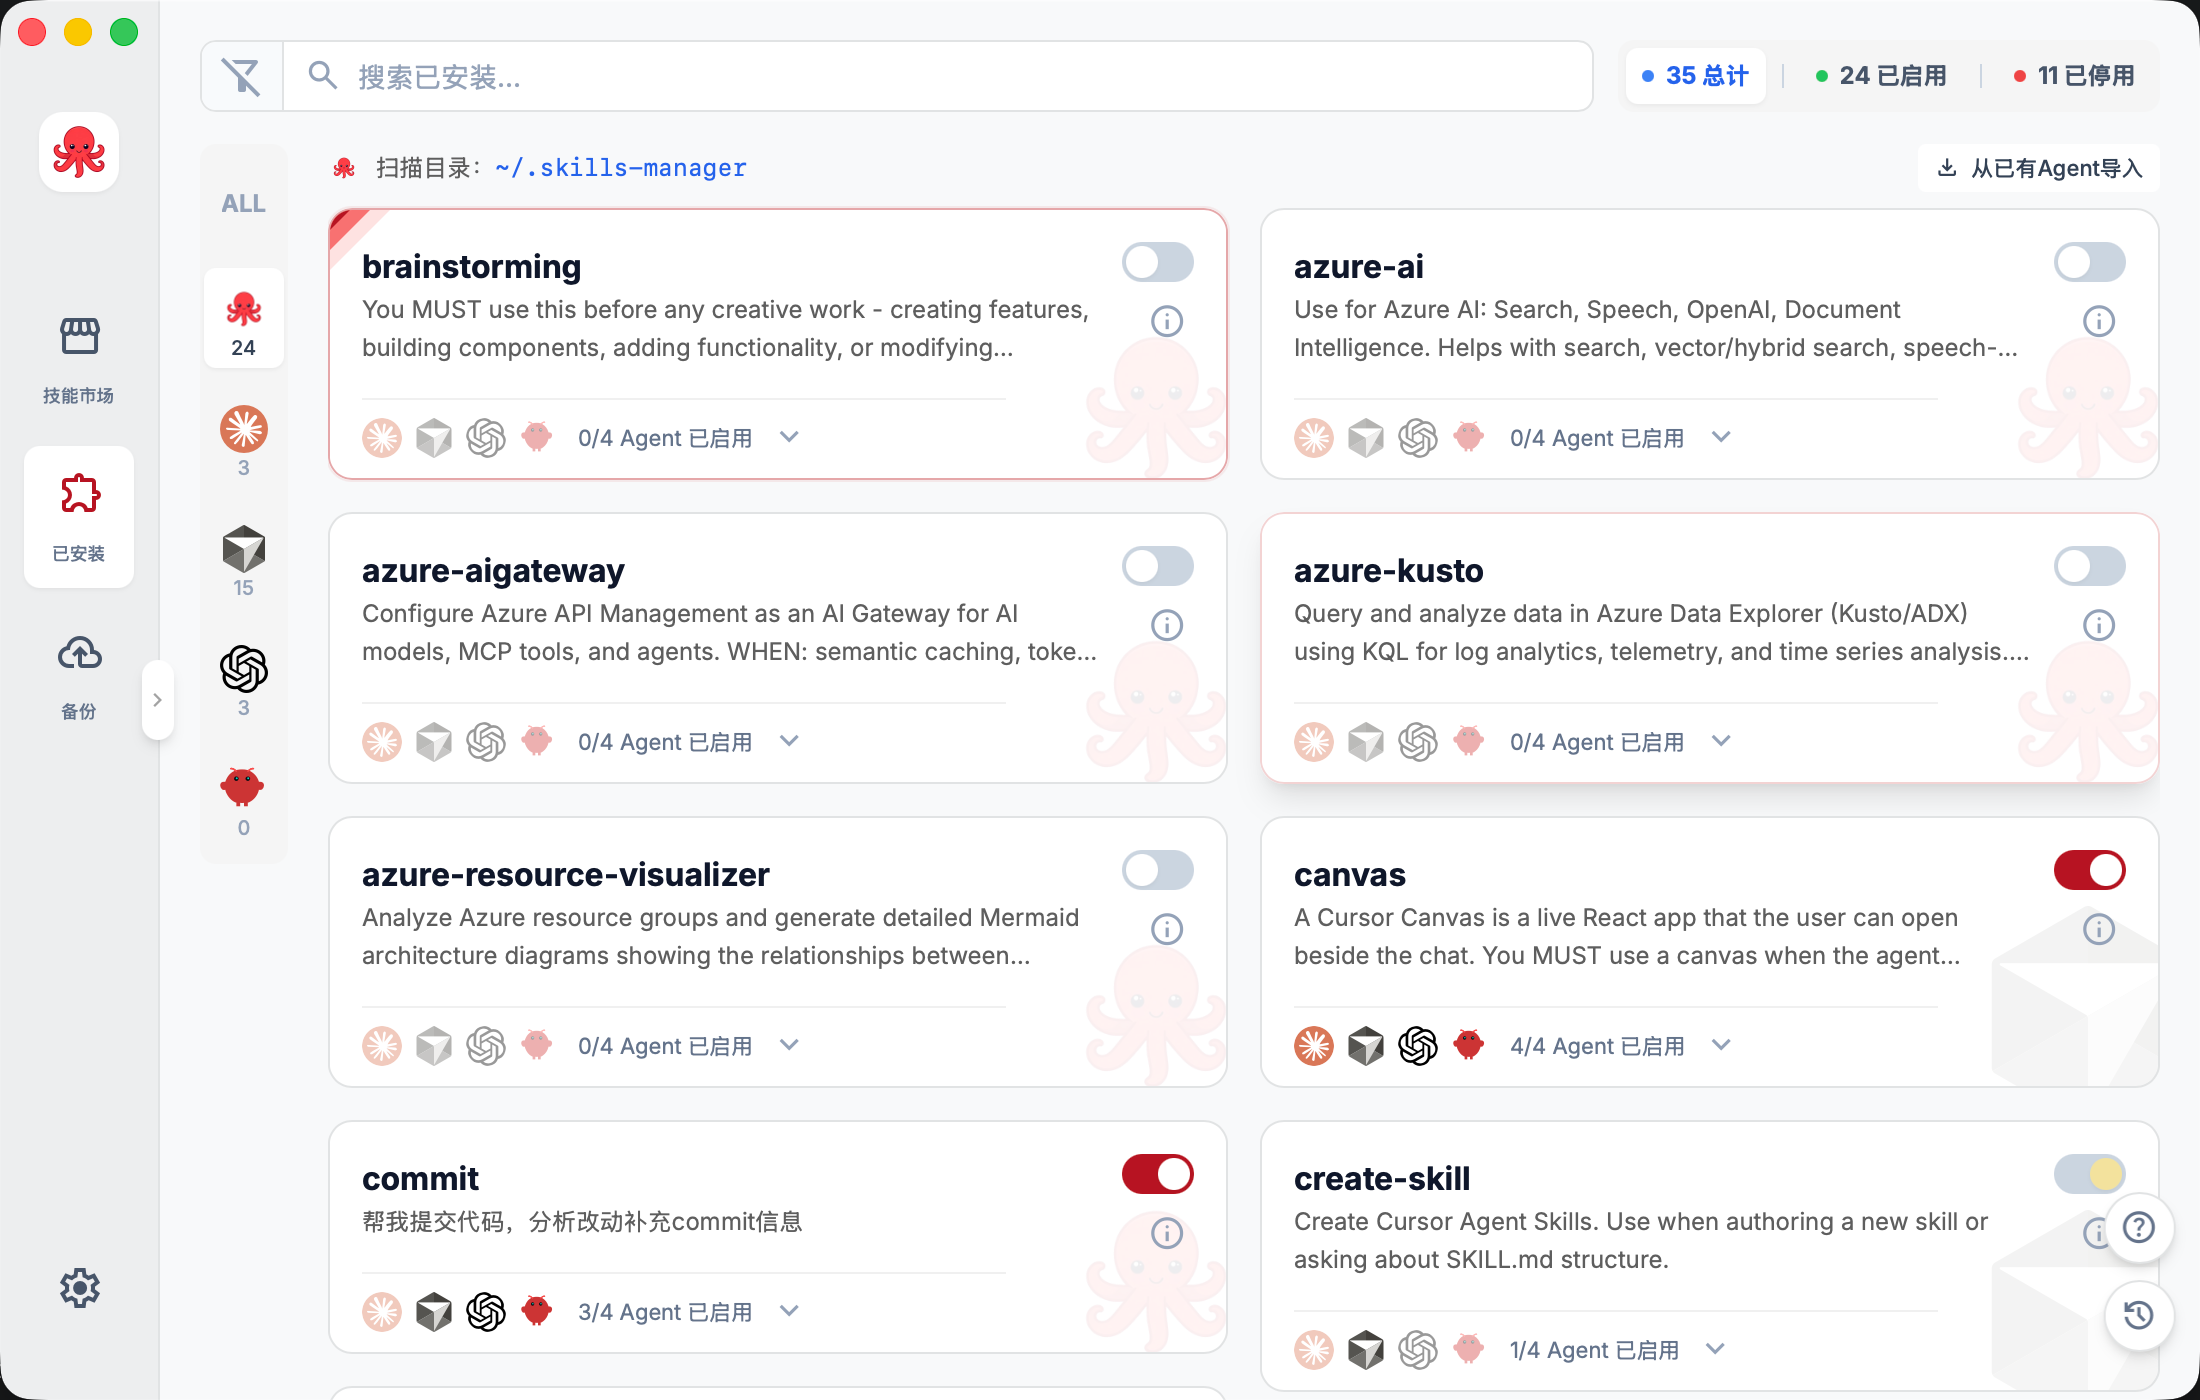Switch on azure-resource-visualizer toggle
The image size is (2200, 1400).
pos(1158,871)
